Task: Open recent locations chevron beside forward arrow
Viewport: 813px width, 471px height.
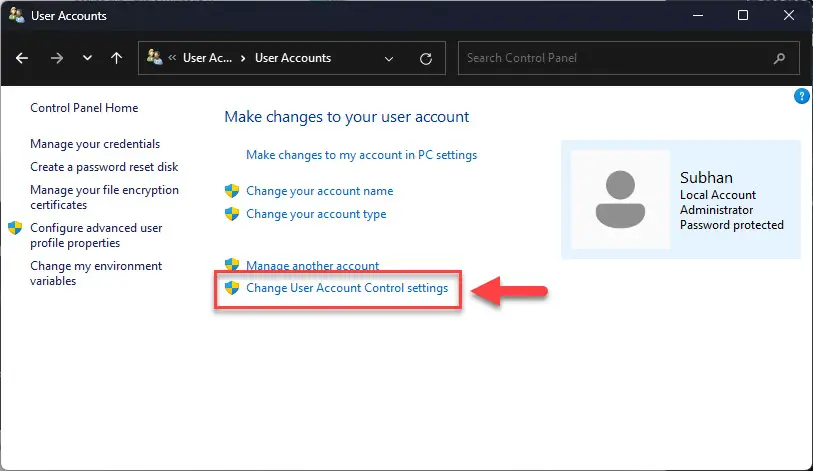Action: click(x=87, y=58)
